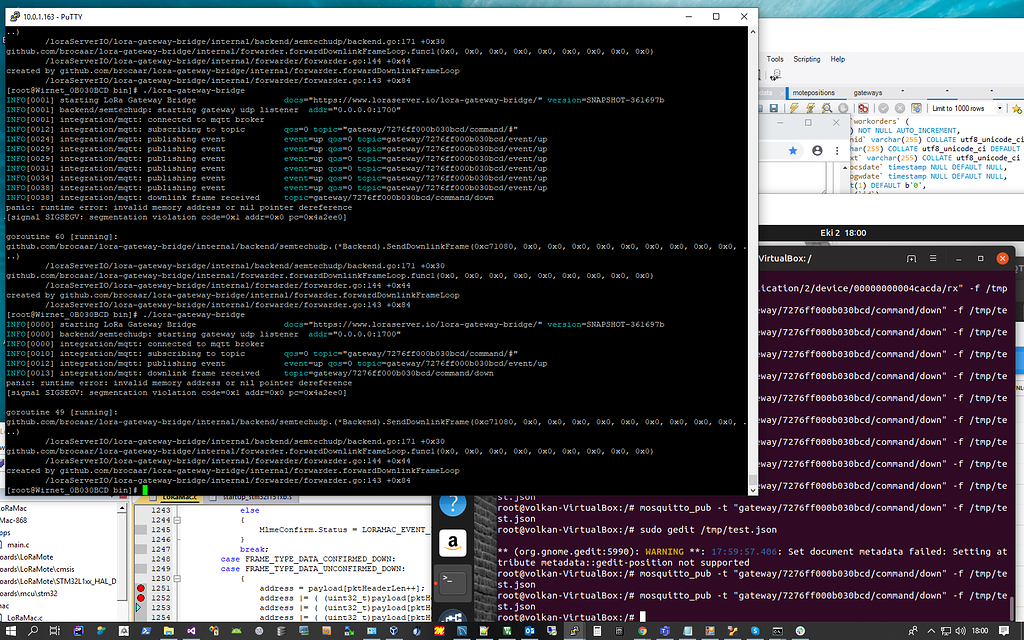Click the project tree scrollbar up arrow

click(121, 507)
